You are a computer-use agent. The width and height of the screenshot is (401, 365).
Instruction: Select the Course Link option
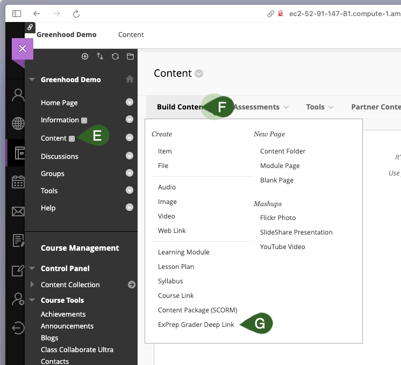click(176, 295)
